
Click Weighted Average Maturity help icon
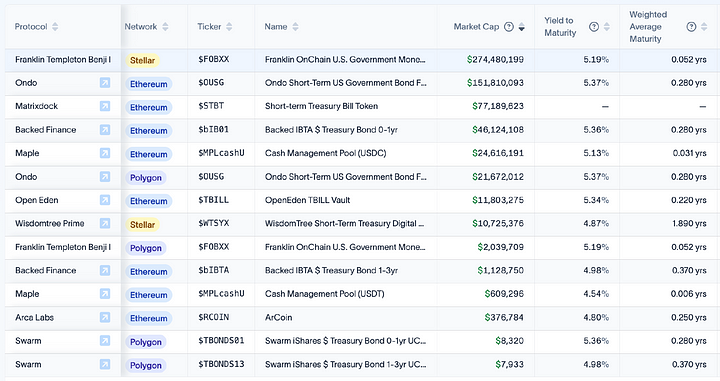pos(691,27)
